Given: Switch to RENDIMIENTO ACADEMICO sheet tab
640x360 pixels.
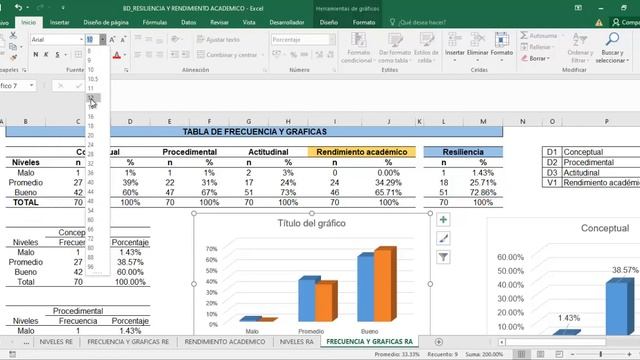Looking at the screenshot, I should tap(225, 342).
